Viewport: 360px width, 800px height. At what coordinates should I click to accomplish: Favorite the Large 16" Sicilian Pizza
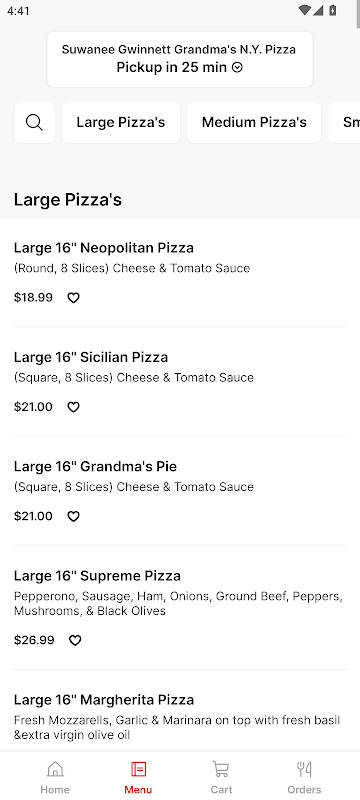(x=73, y=407)
